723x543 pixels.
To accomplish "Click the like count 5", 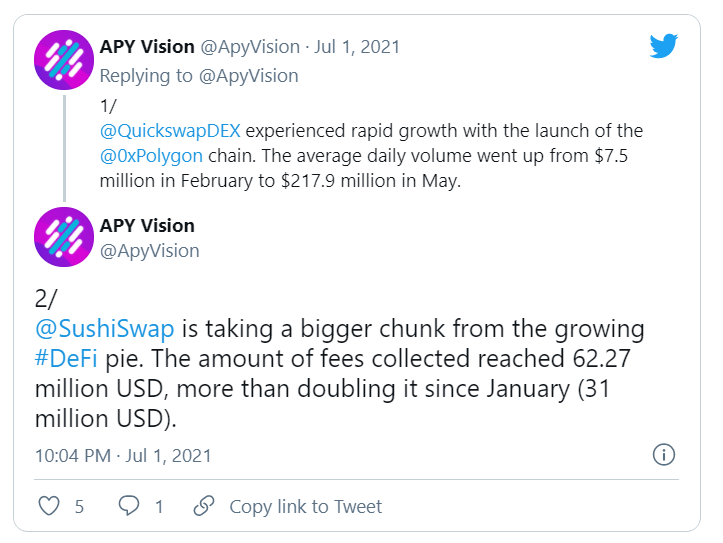I will [79, 507].
